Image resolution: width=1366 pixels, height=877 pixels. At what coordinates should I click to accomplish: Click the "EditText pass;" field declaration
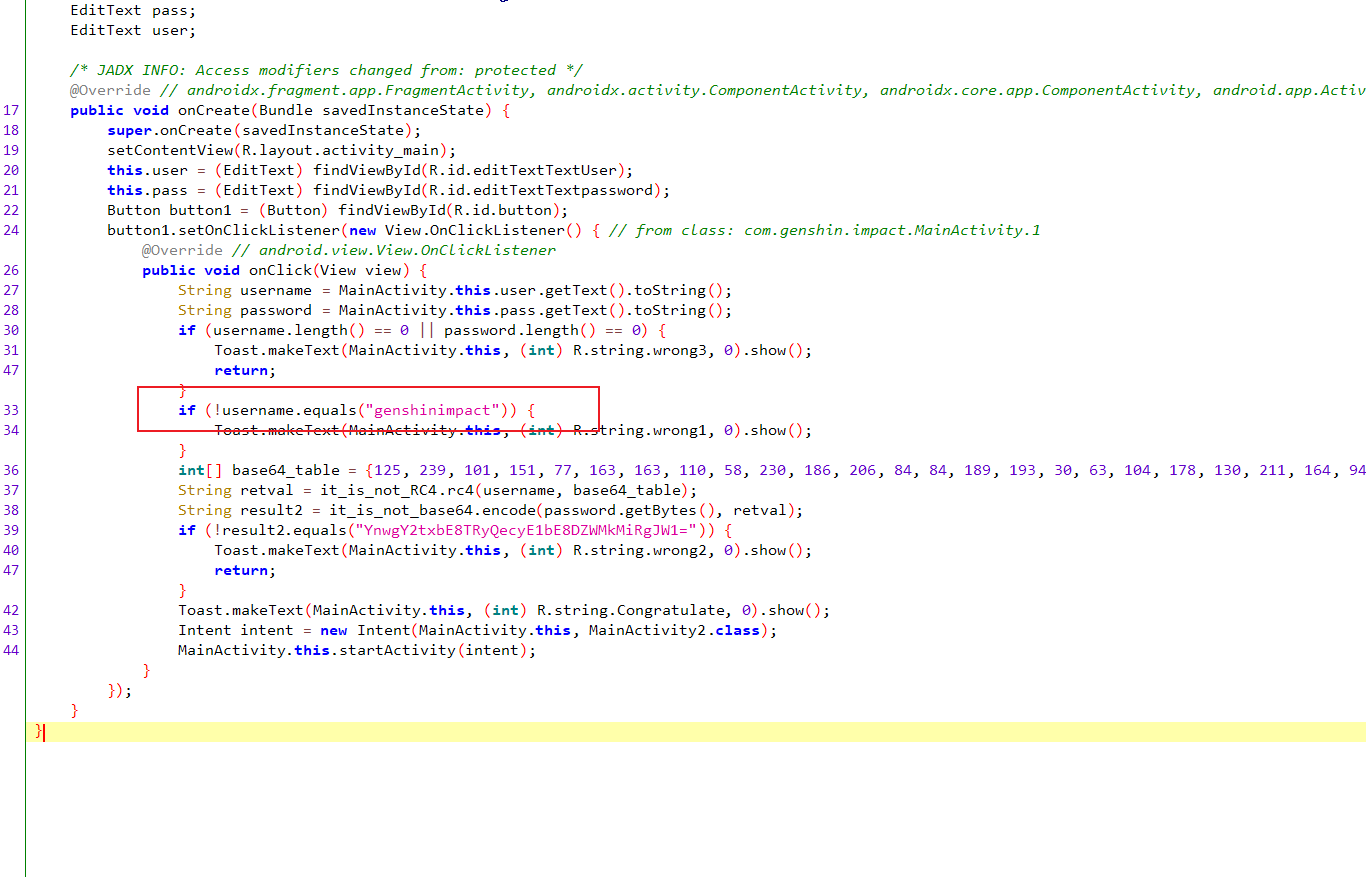tap(133, 10)
